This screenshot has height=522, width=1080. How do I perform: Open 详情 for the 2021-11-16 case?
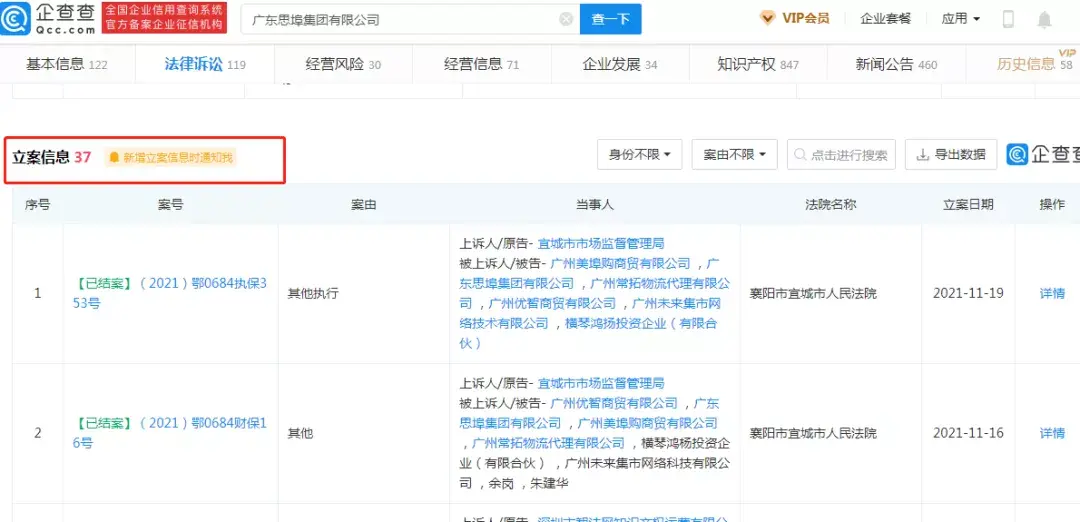coord(1052,433)
